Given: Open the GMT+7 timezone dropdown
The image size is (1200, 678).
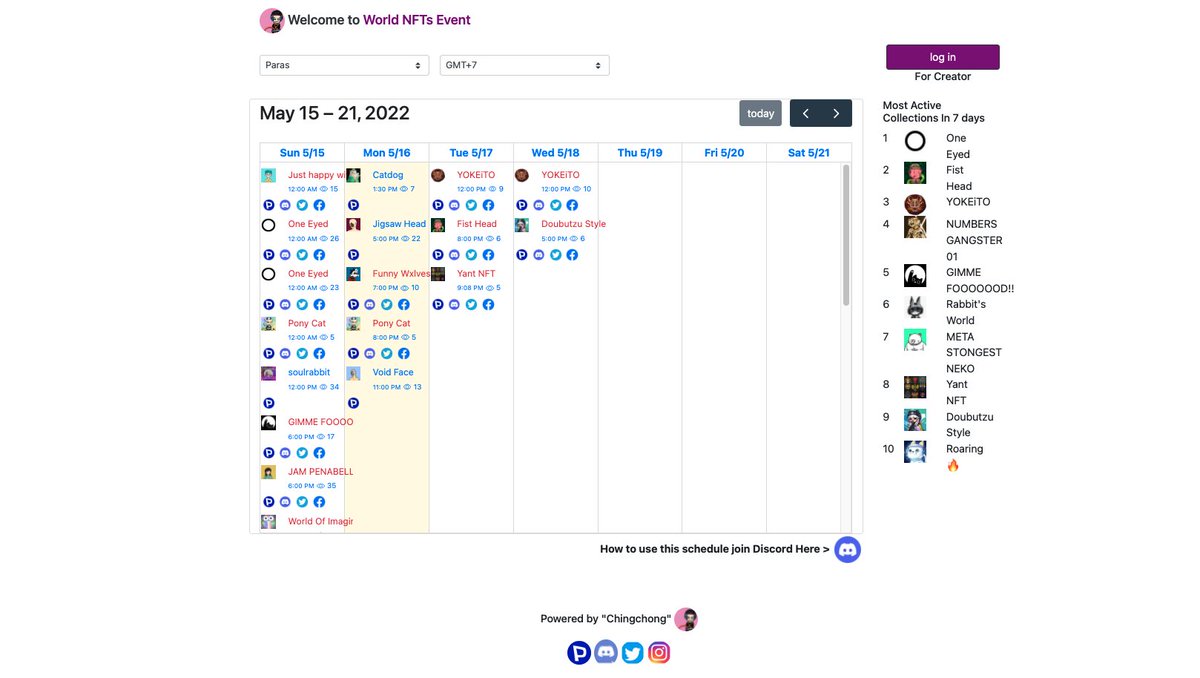Looking at the screenshot, I should 525,65.
